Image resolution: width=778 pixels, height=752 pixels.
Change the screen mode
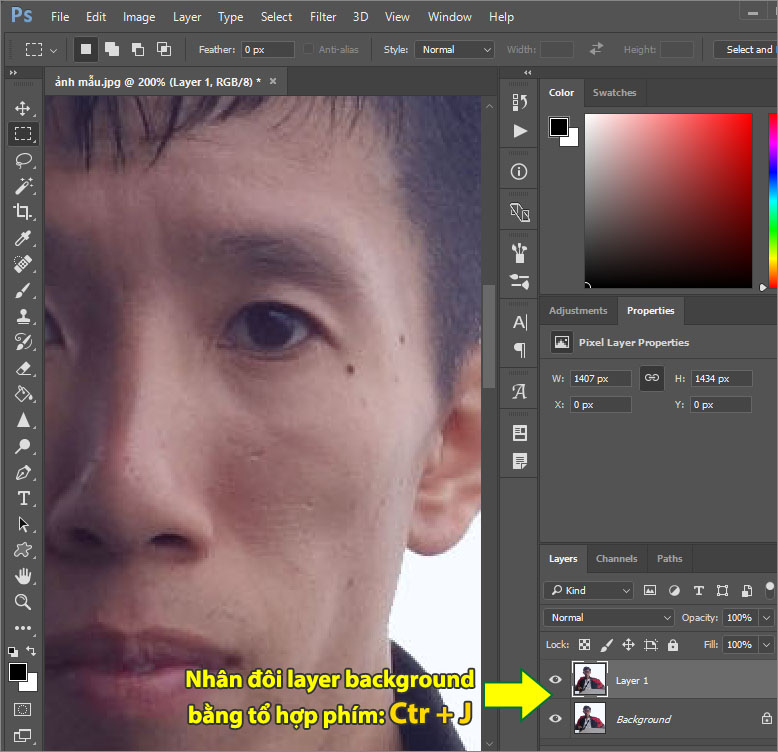point(22,735)
